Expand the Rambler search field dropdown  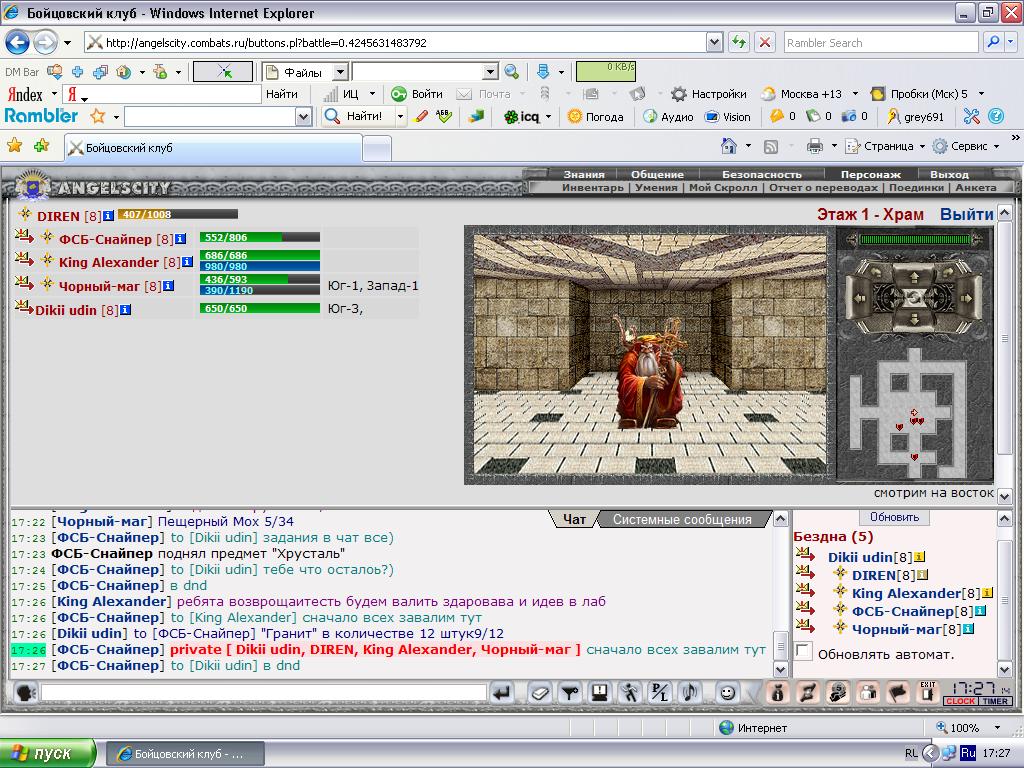[302, 117]
